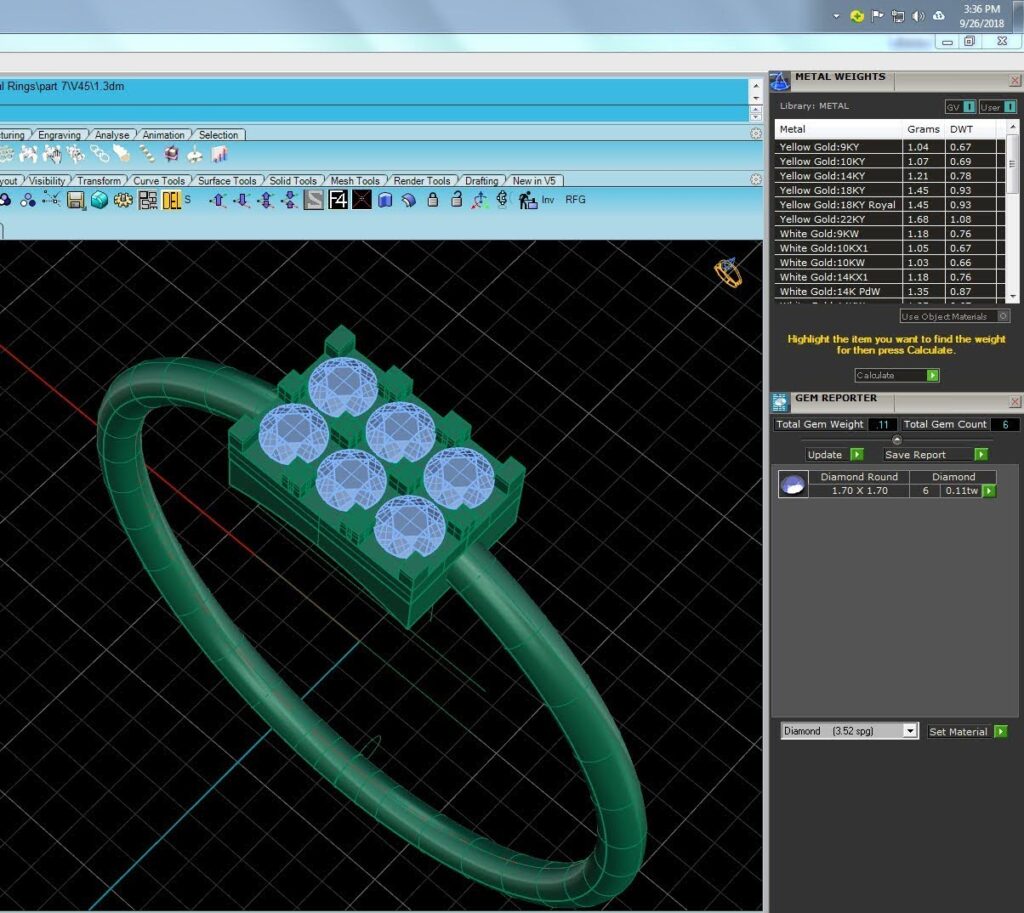This screenshot has width=1024, height=913.
Task: Click the bar chart analysis icon
Action: (219, 154)
